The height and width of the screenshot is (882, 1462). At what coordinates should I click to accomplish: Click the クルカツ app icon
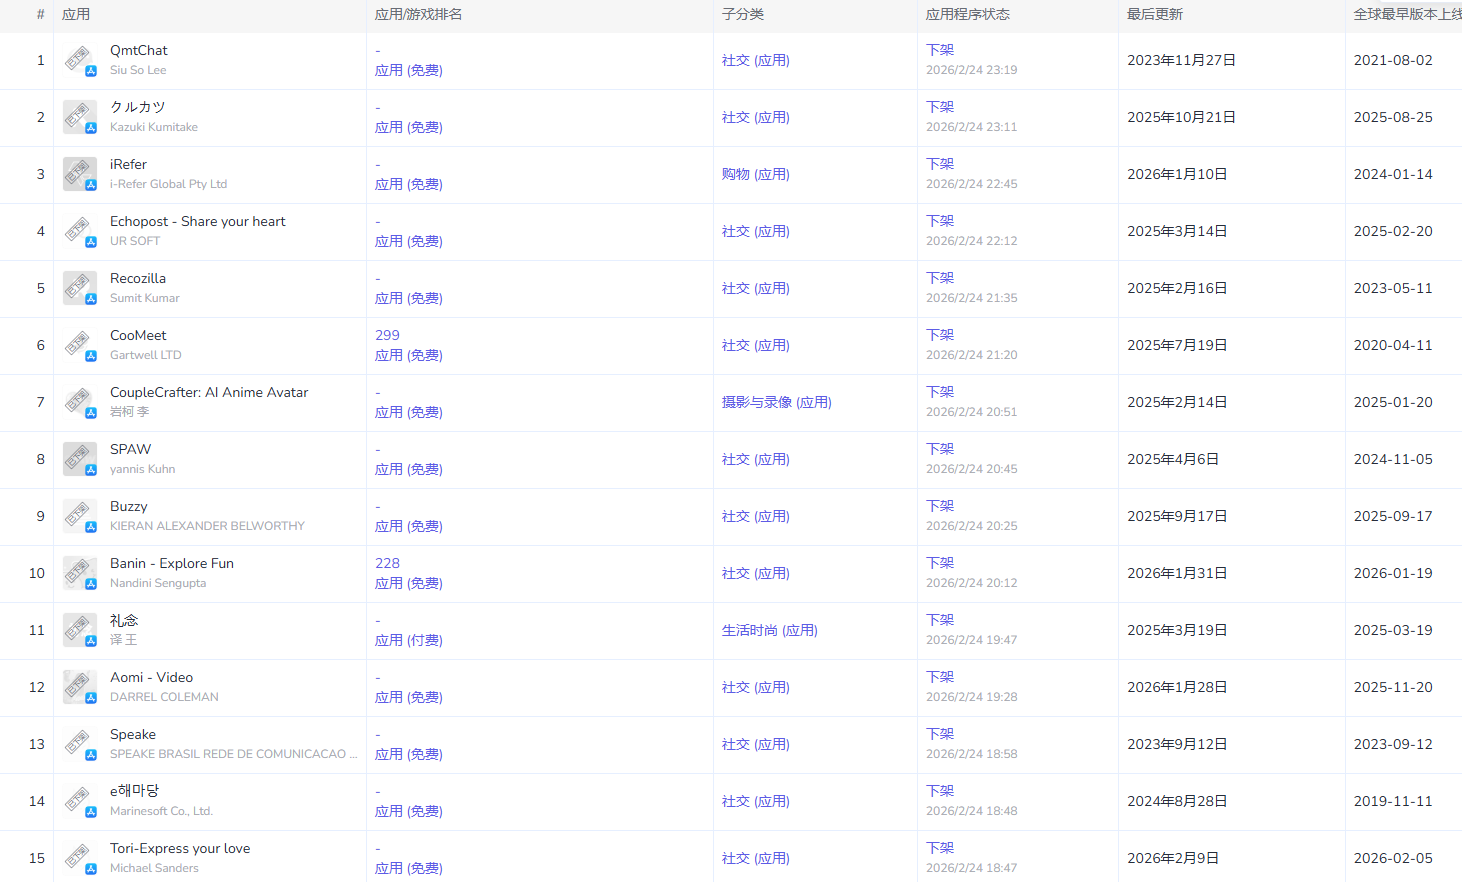point(80,117)
